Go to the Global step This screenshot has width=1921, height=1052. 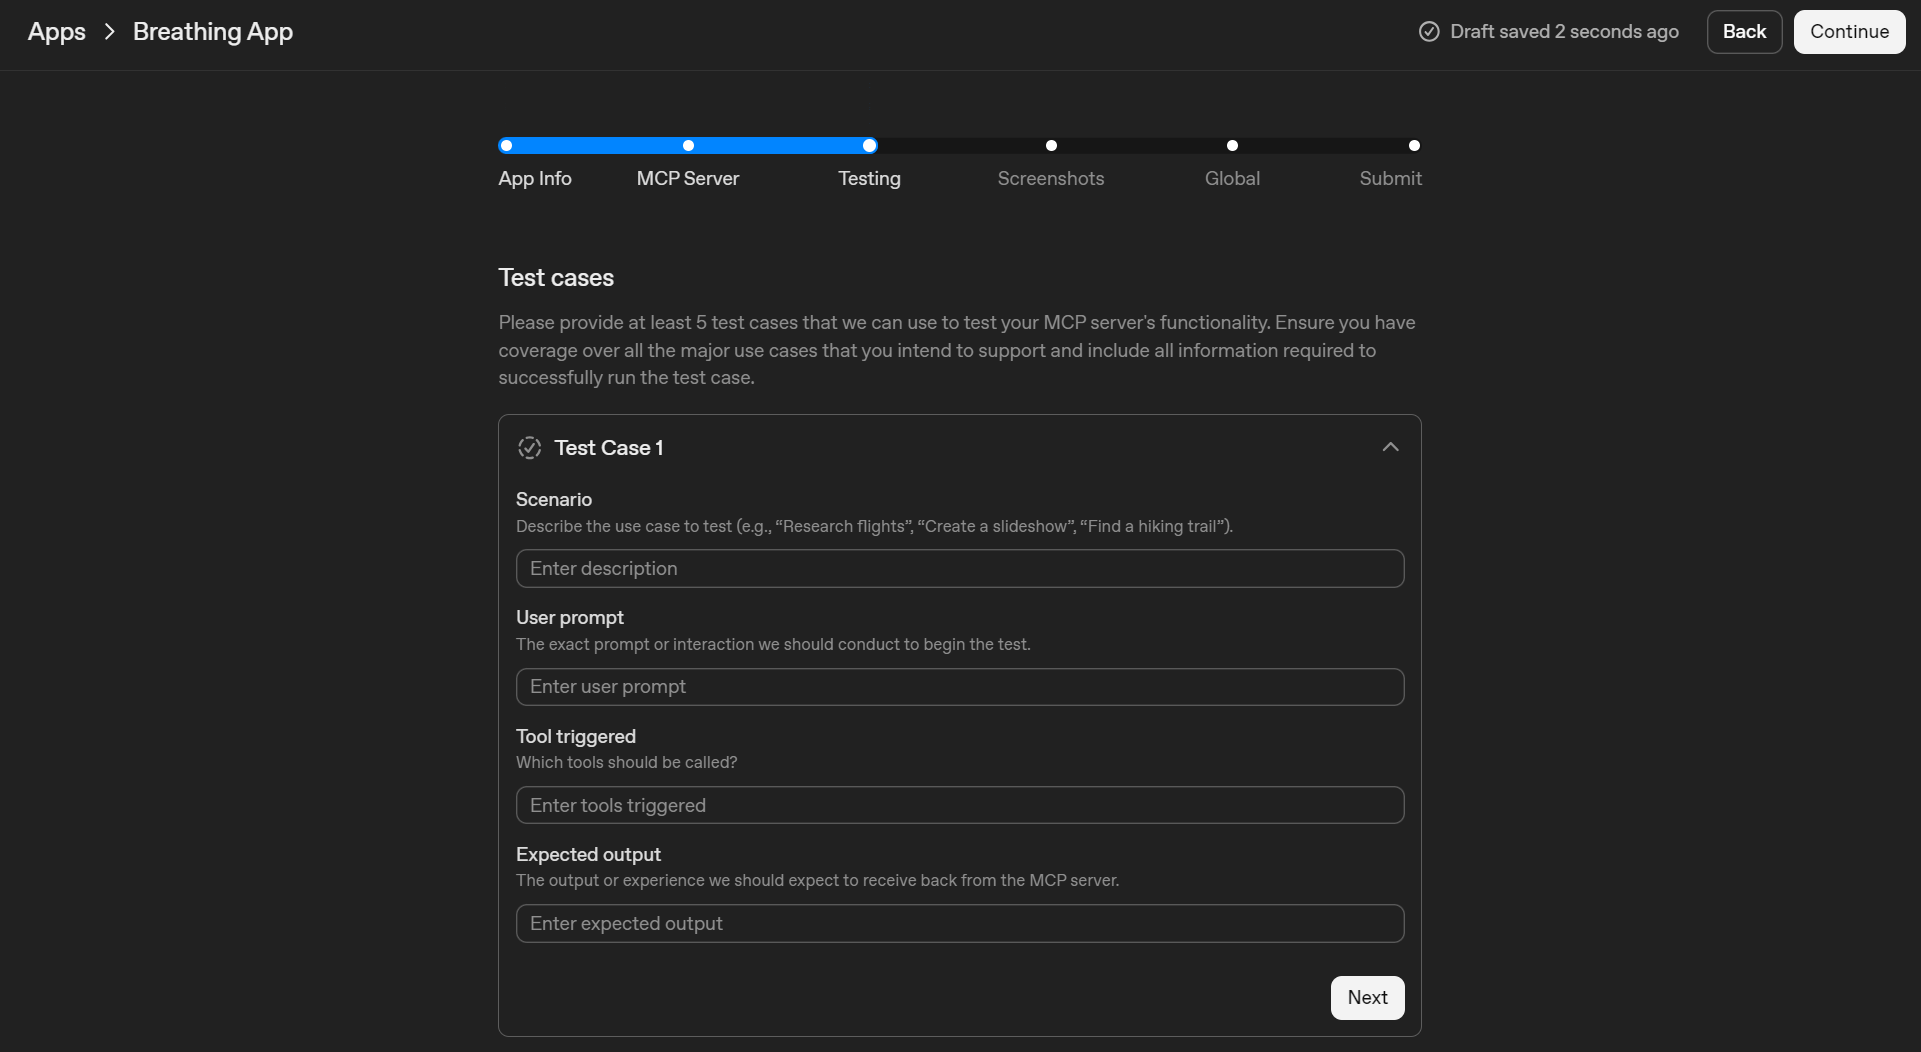(x=1232, y=178)
